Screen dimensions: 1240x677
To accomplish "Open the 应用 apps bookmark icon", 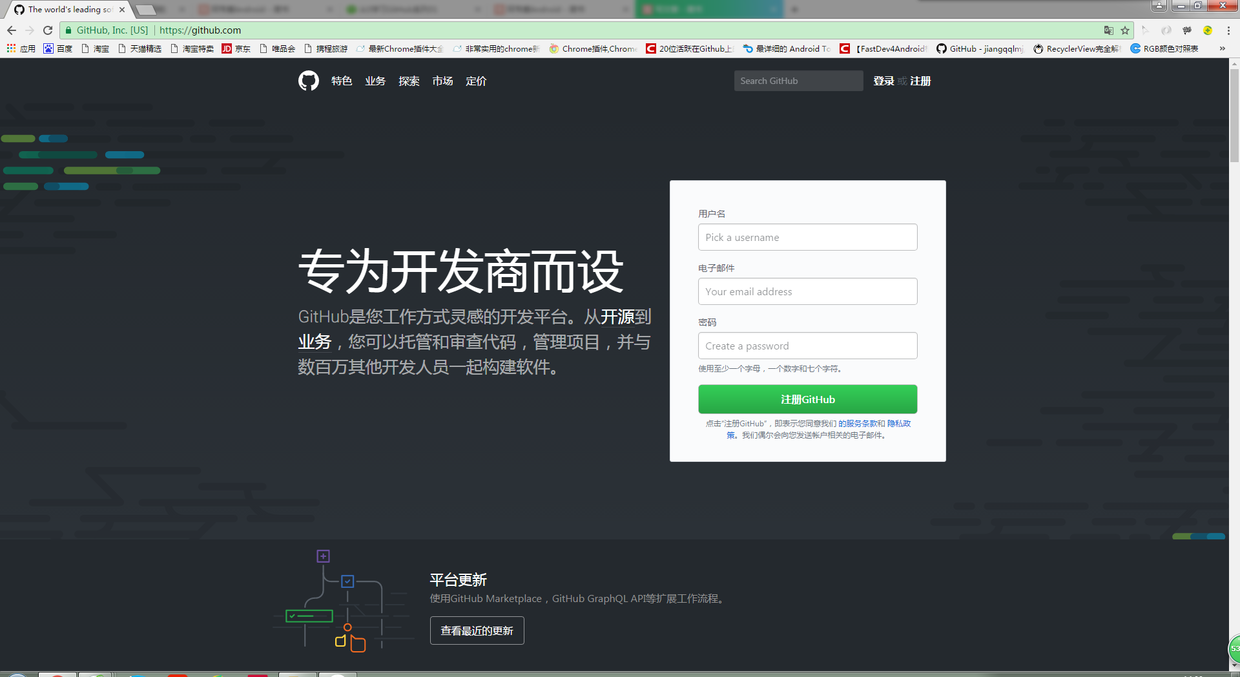I will point(21,48).
